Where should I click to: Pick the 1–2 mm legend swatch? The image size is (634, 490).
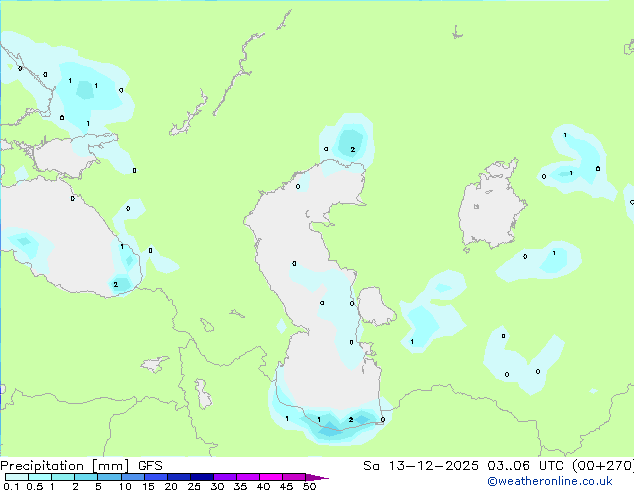pos(63,477)
